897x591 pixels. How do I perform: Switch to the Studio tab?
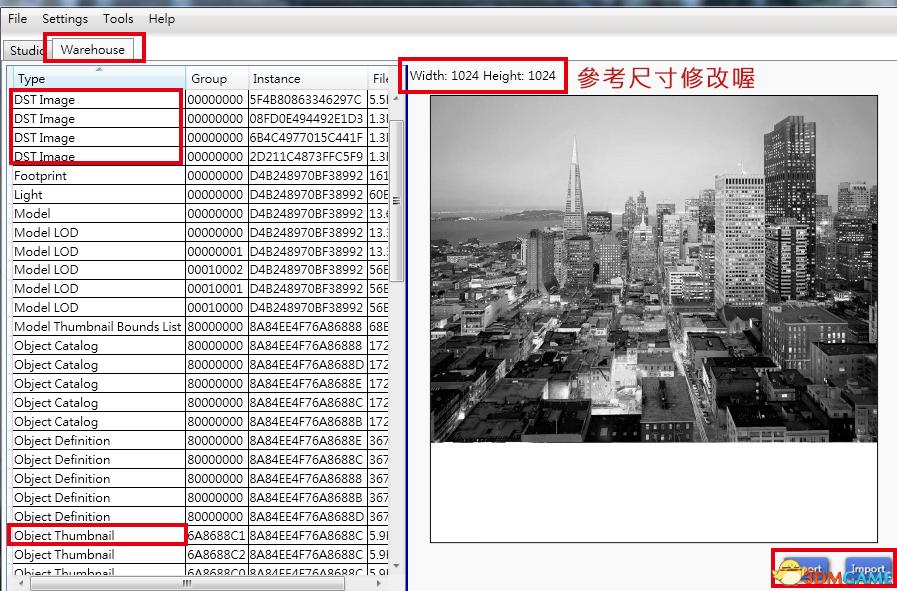click(24, 50)
